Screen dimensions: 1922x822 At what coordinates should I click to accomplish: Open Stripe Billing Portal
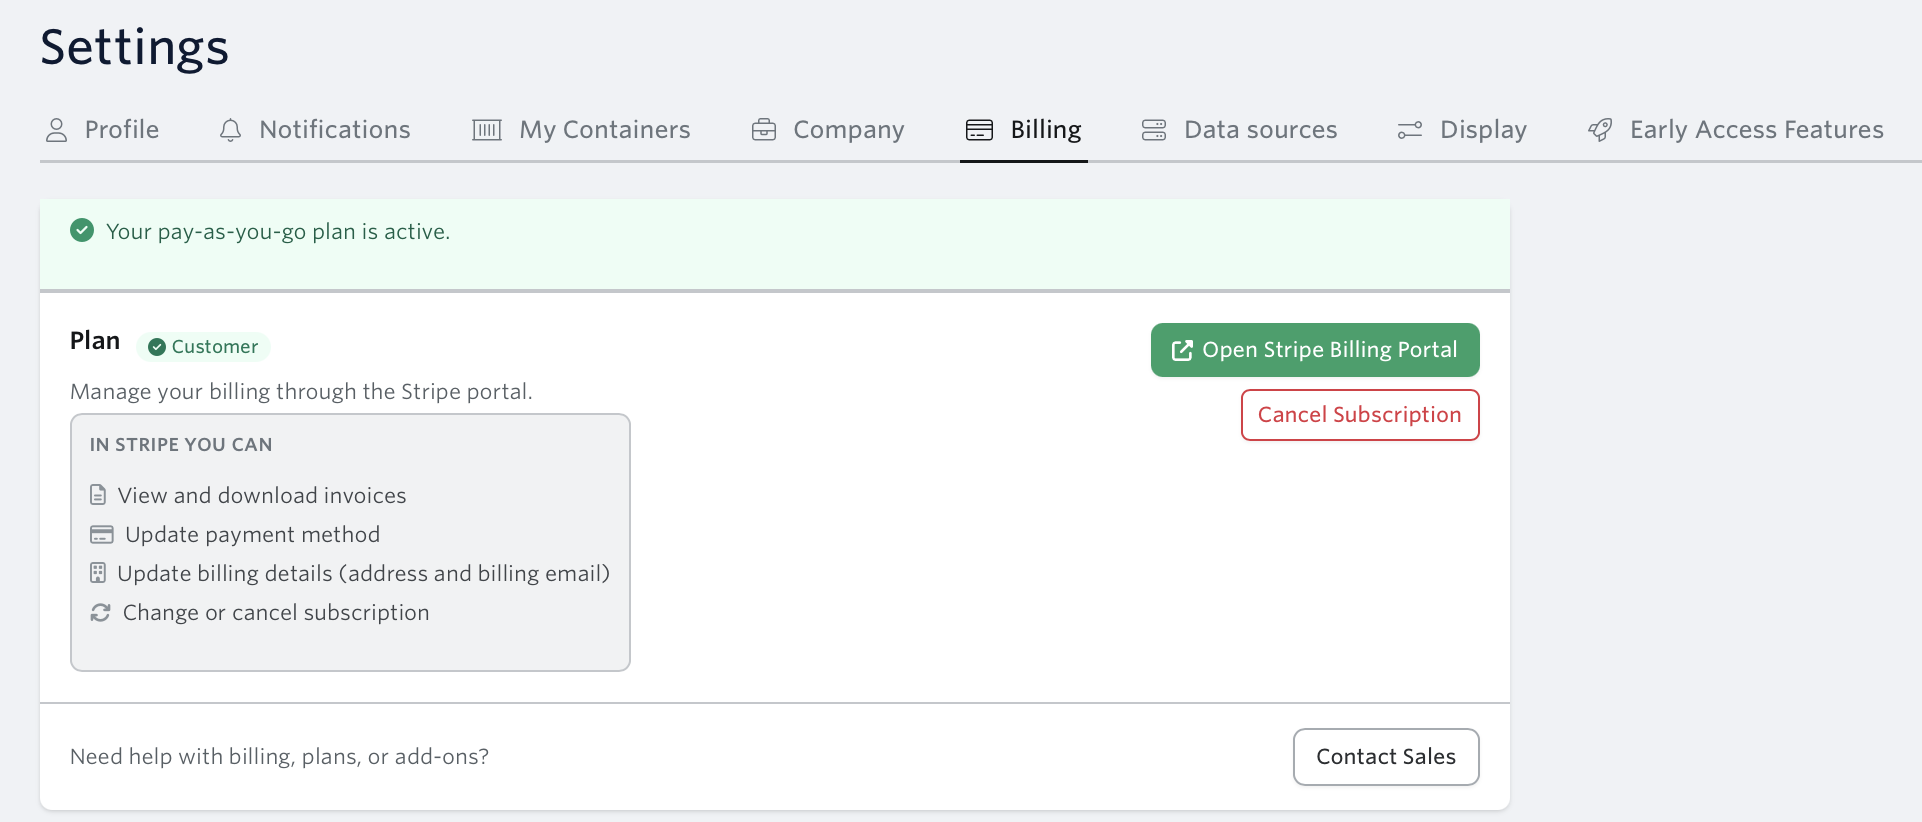[x=1315, y=350]
